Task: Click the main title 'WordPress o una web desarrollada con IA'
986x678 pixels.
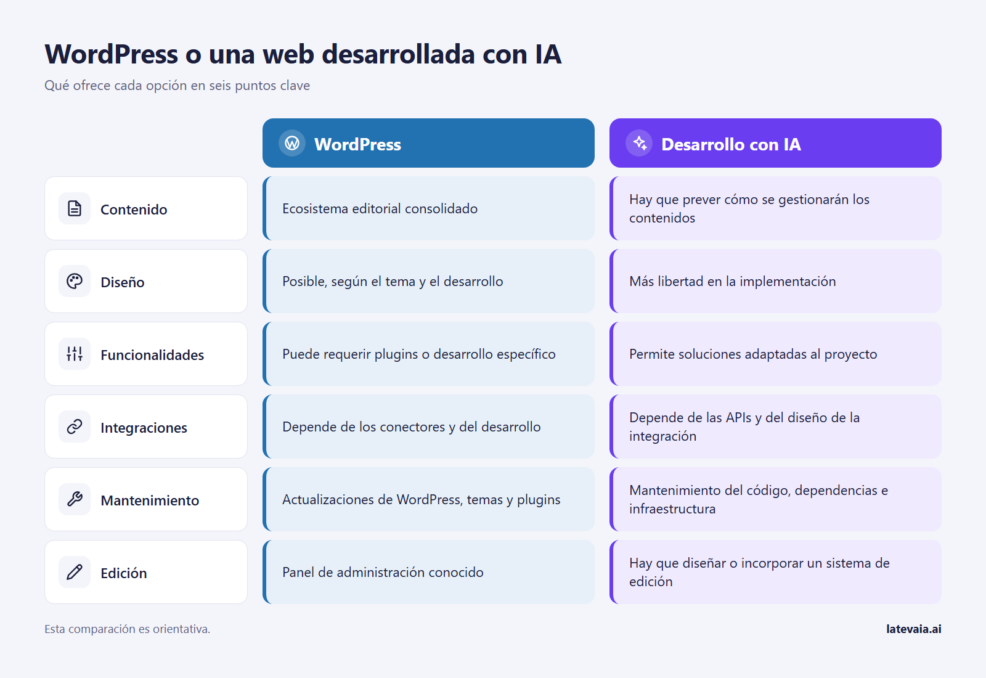Action: pyautogui.click(x=302, y=54)
